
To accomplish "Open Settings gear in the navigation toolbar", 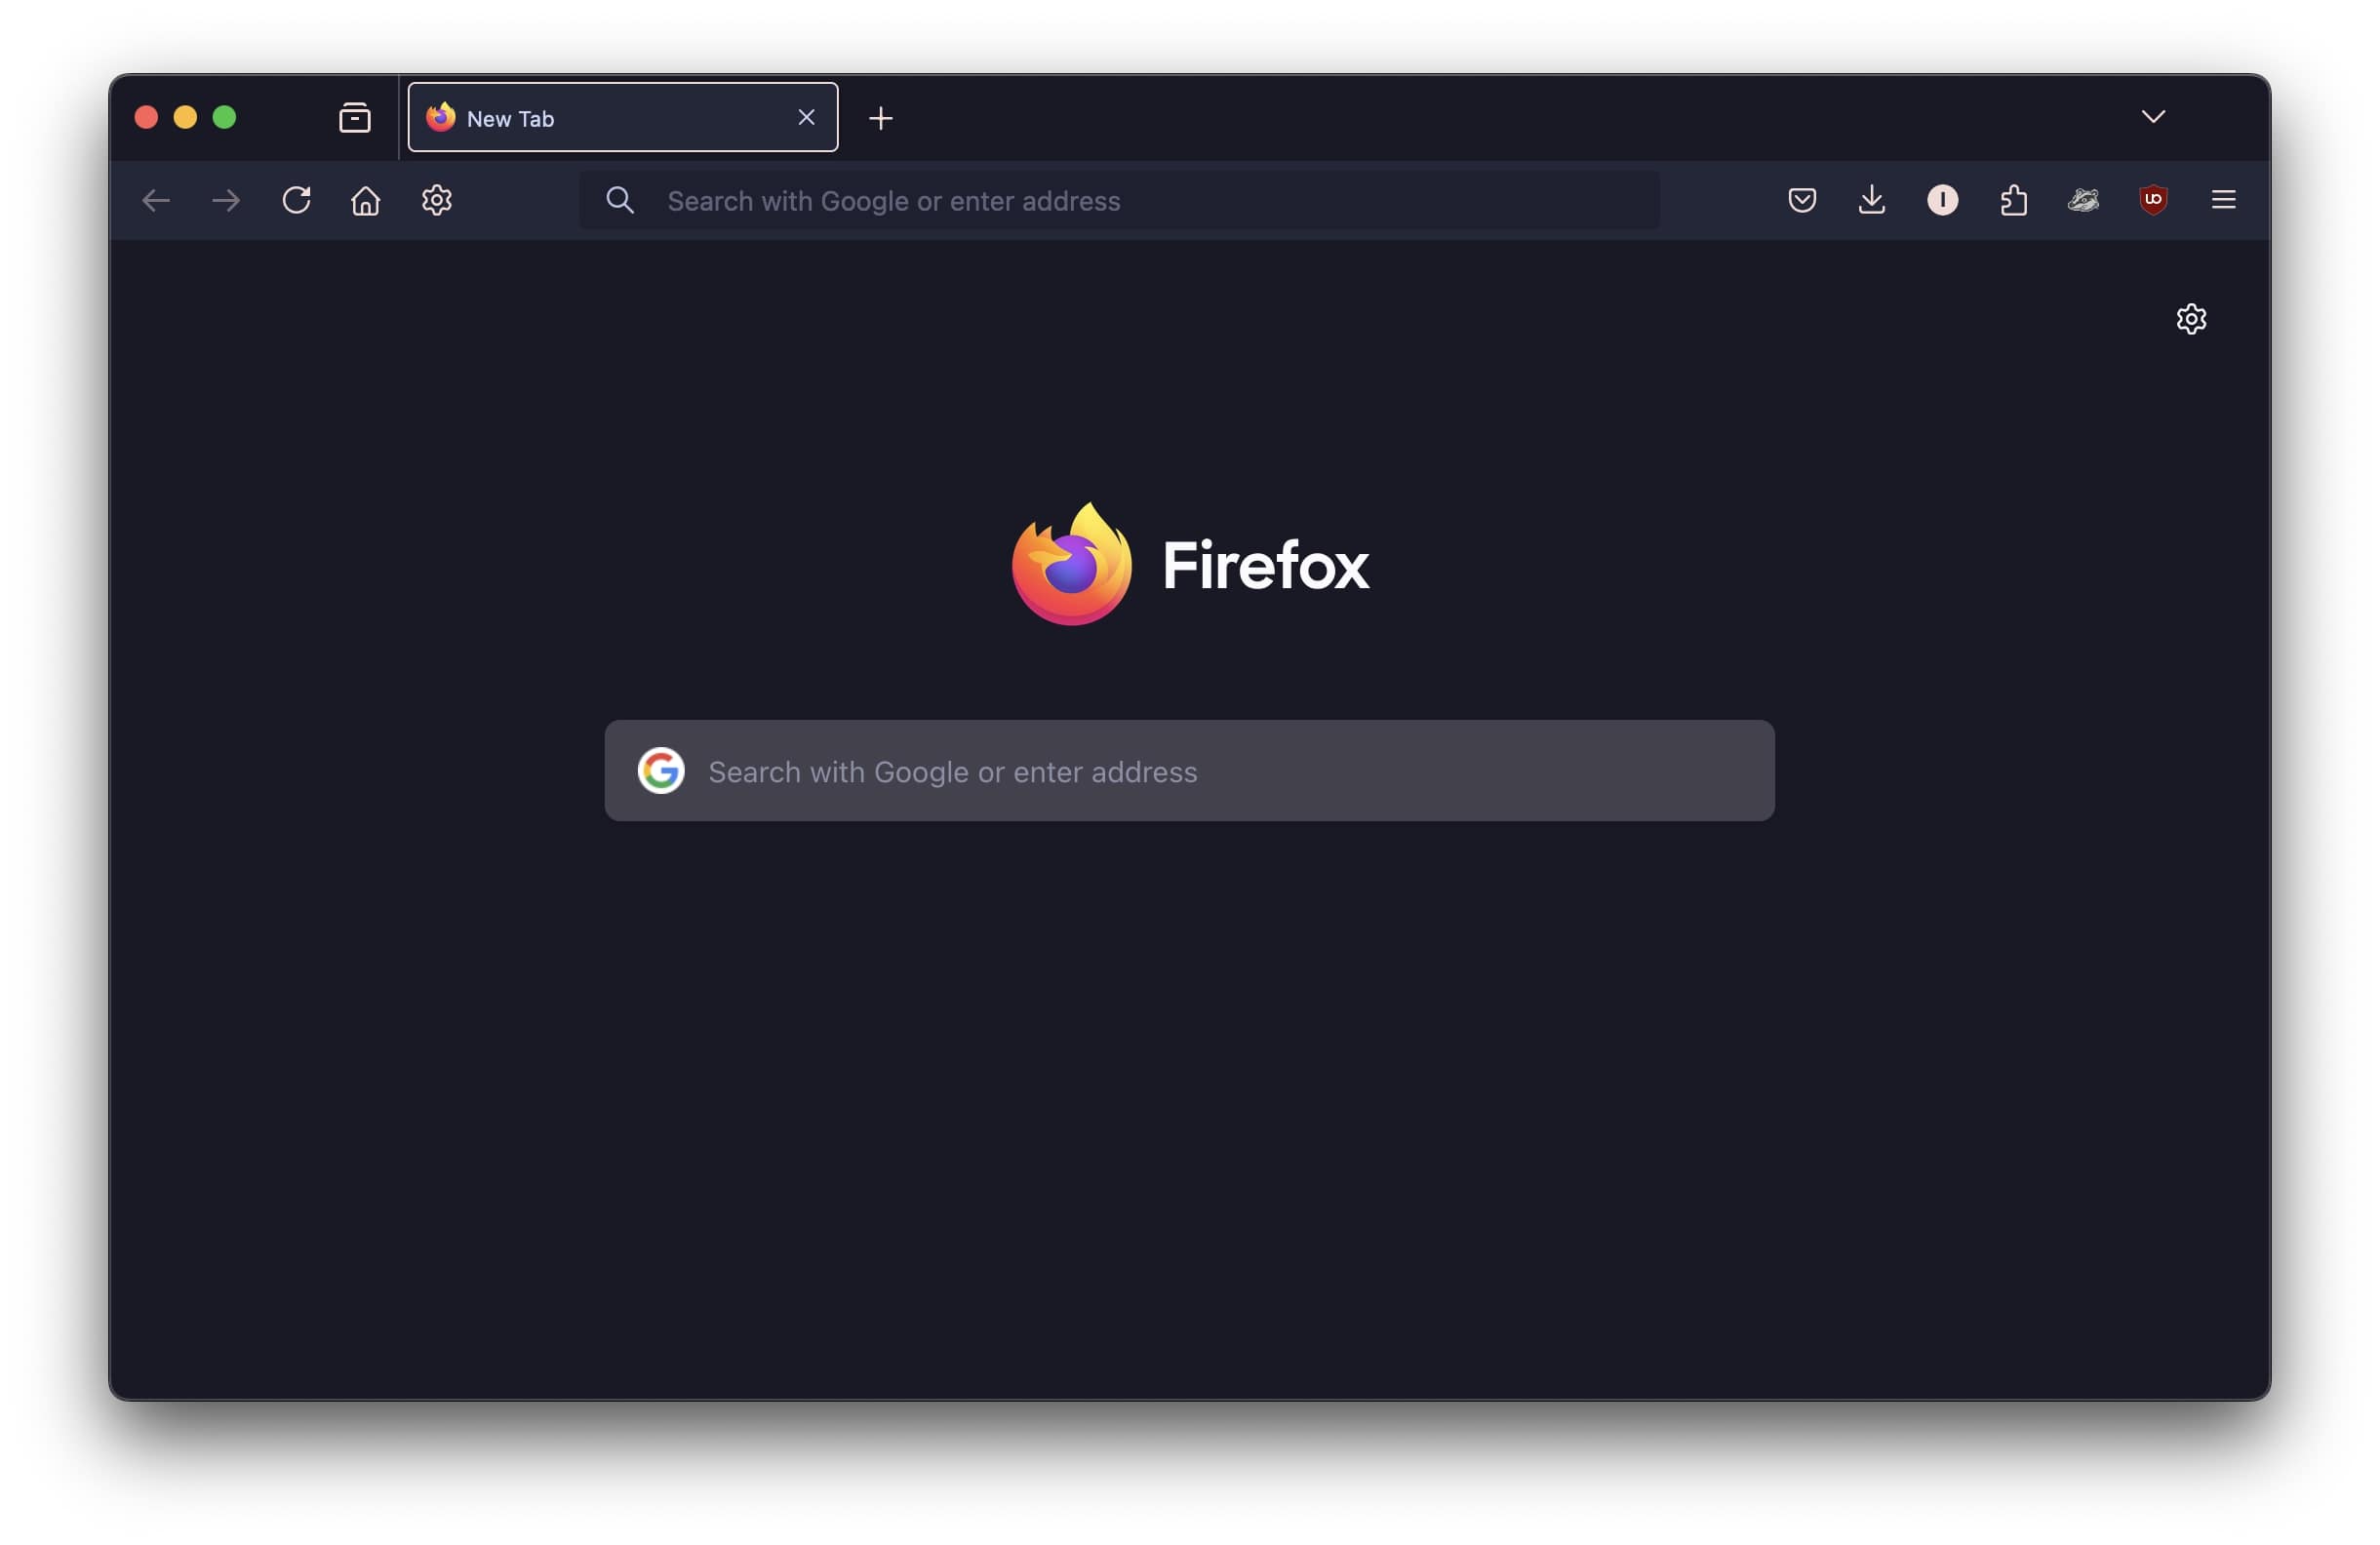I will 436,200.
